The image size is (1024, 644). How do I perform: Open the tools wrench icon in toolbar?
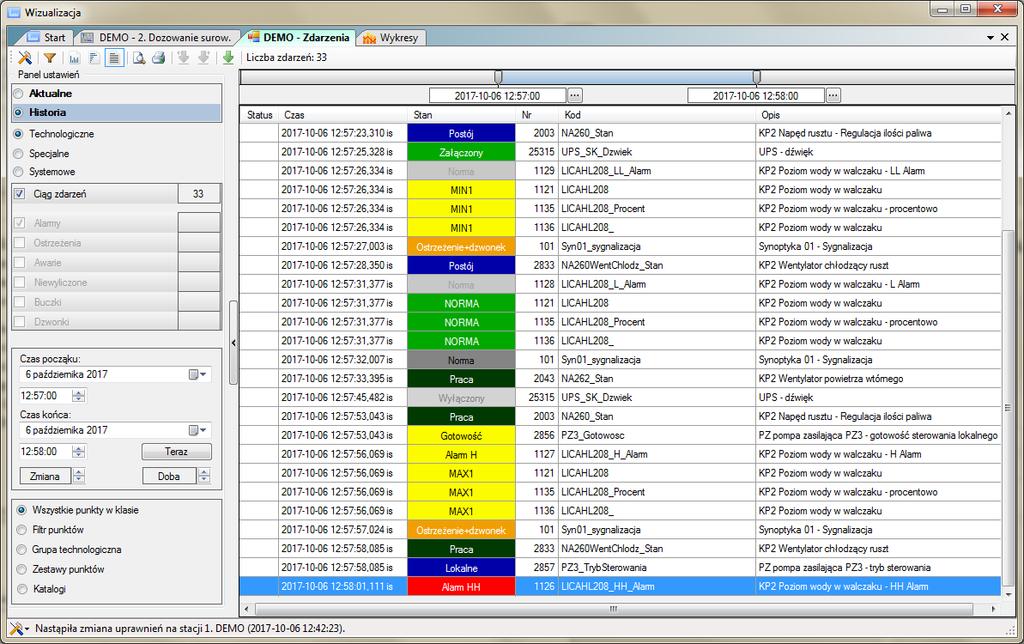coord(25,57)
